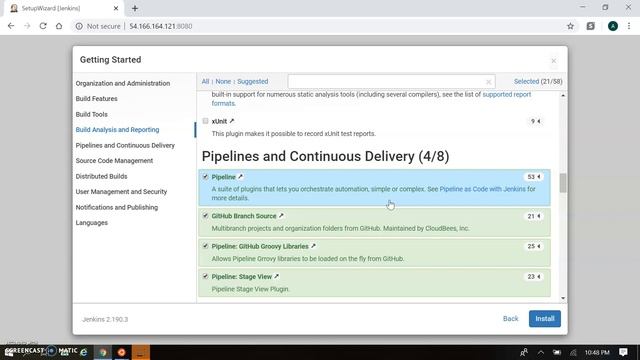Click the Back button
The width and height of the screenshot is (640, 360).
[x=511, y=319]
